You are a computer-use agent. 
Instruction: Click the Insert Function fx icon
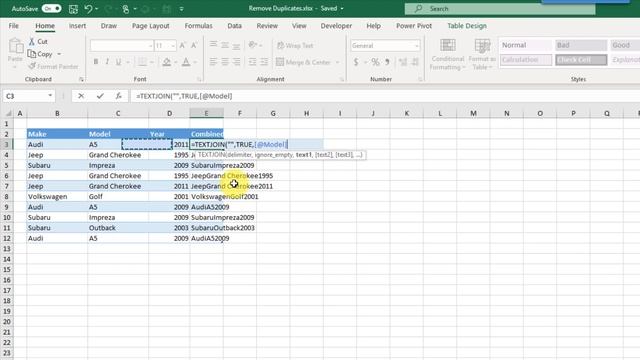point(118,96)
